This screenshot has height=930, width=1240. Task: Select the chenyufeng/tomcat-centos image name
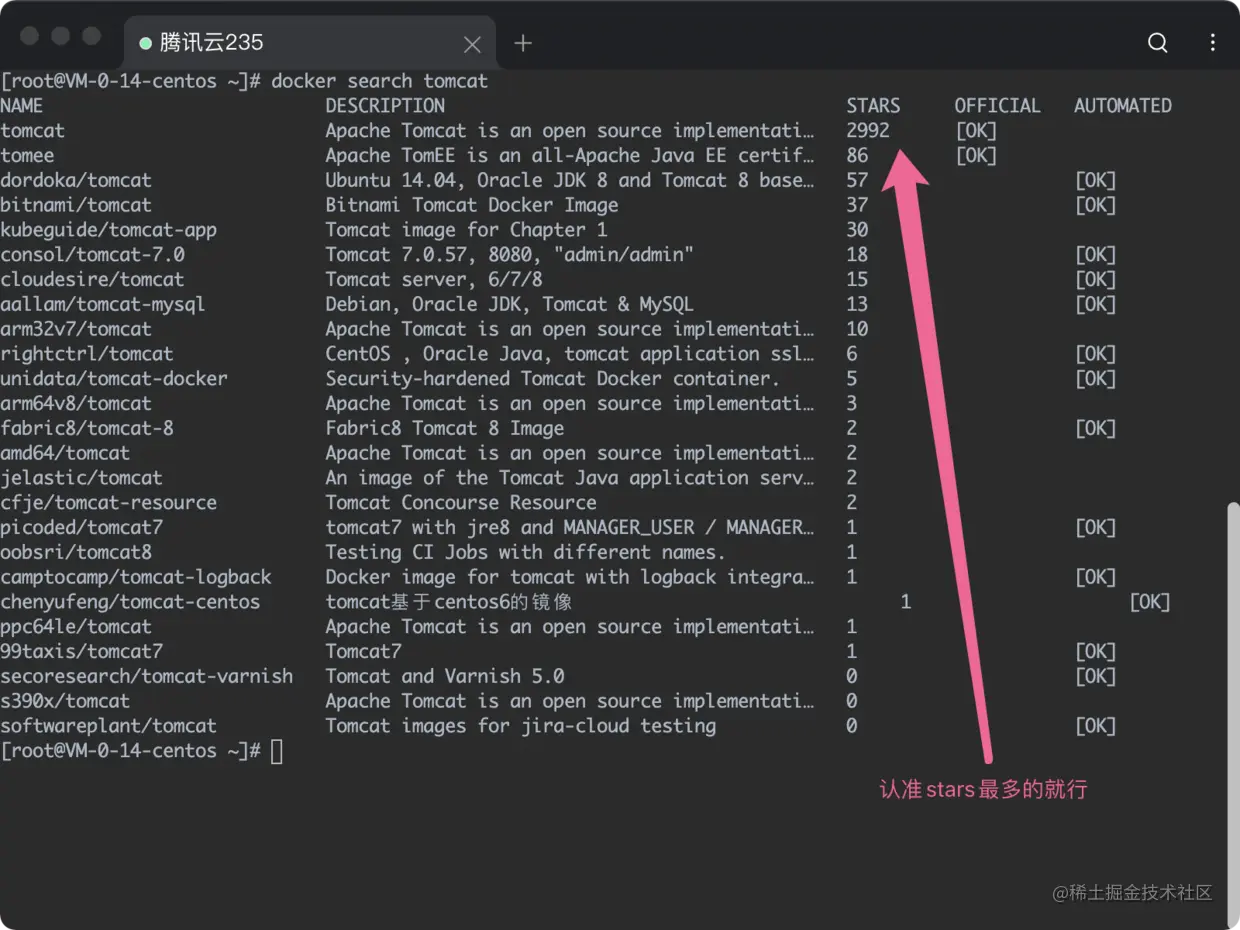[x=130, y=602]
